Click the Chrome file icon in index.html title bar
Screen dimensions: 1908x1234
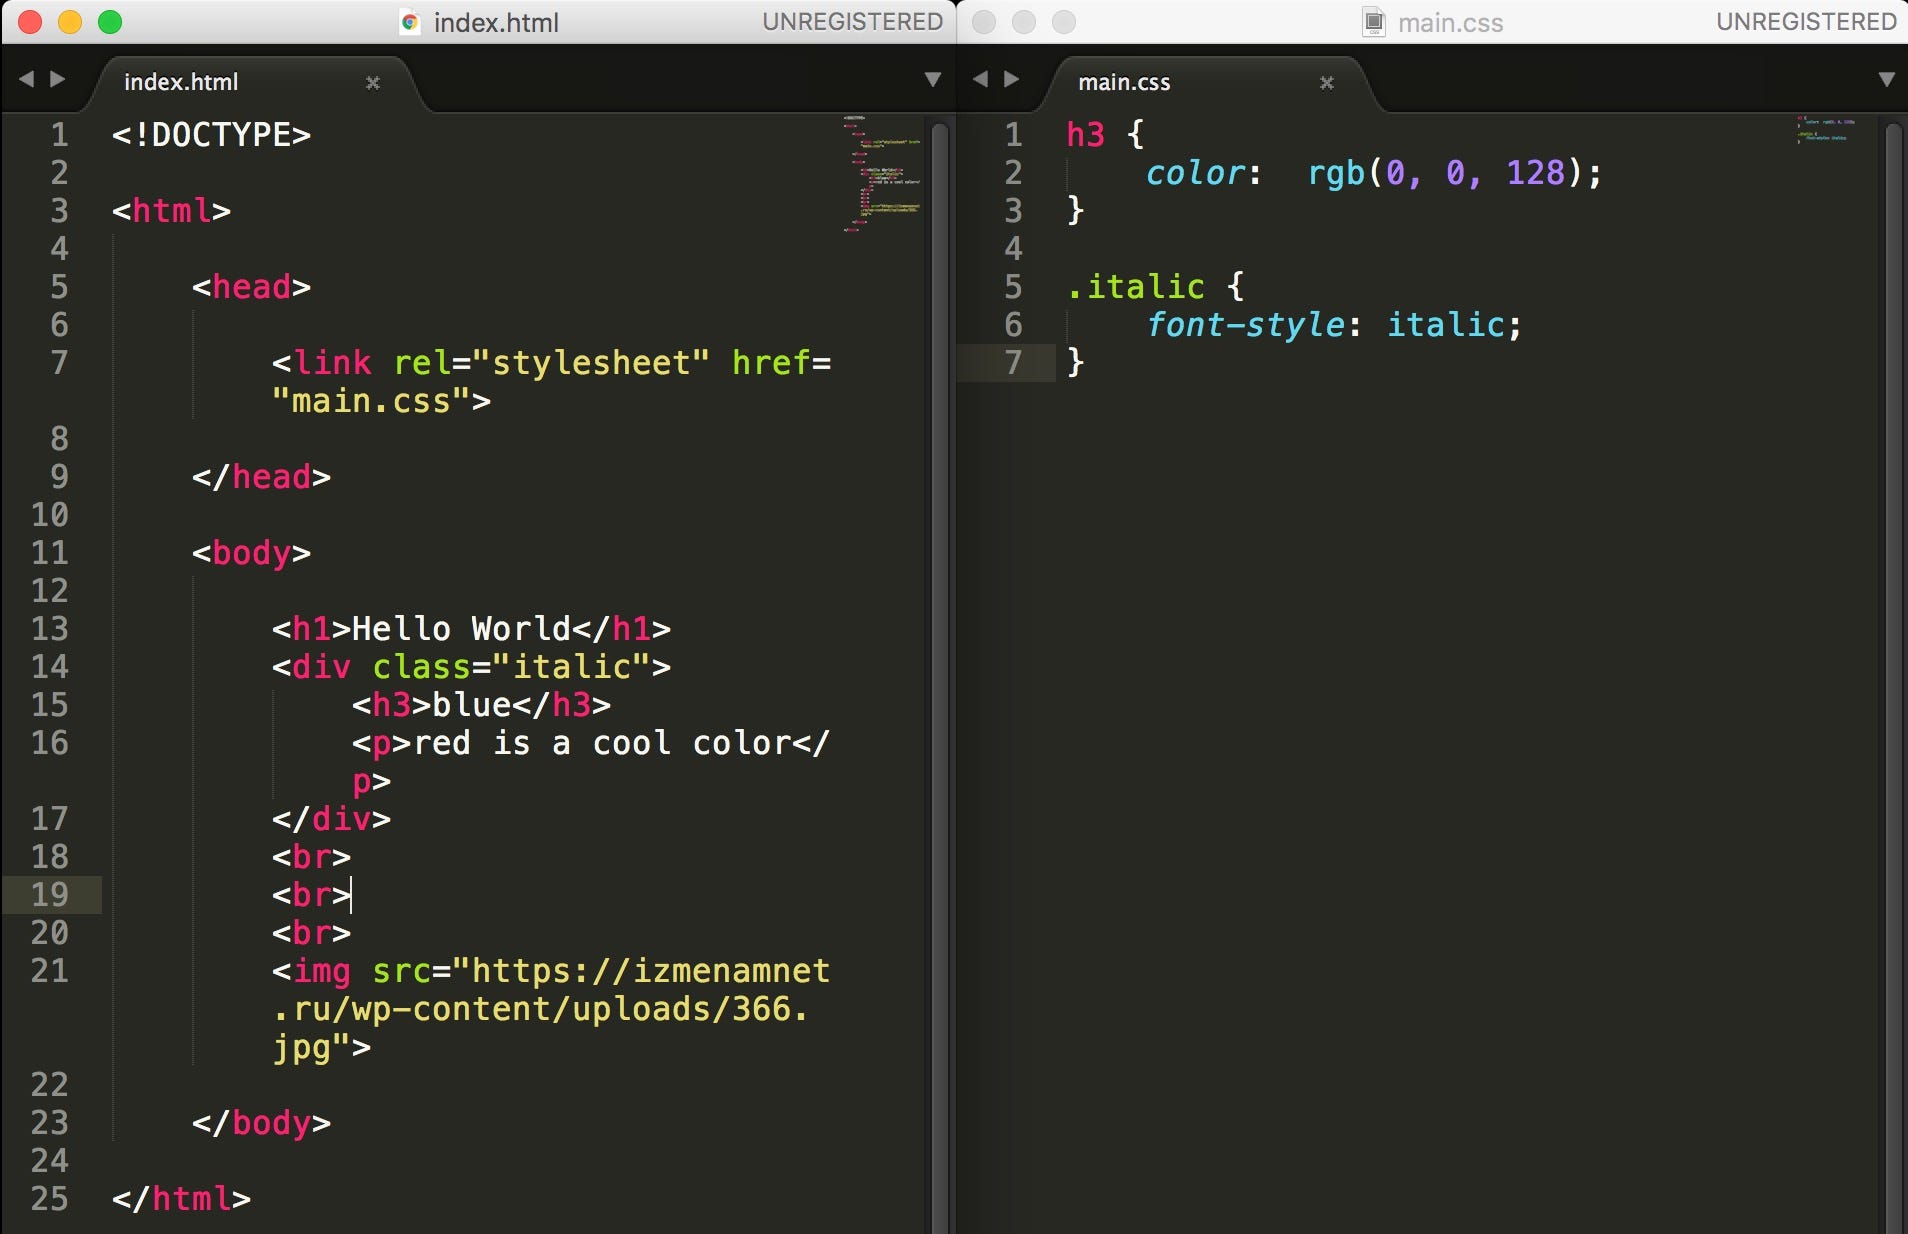(411, 22)
